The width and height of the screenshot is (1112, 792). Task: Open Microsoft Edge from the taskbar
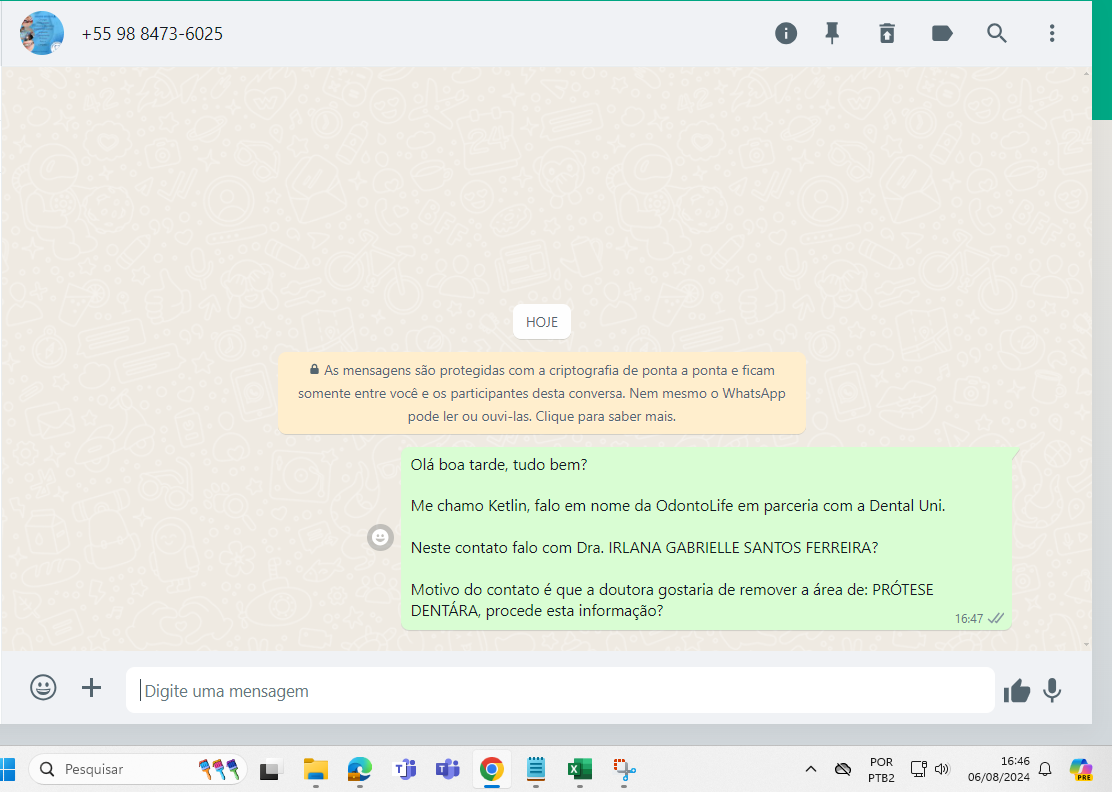coord(360,769)
